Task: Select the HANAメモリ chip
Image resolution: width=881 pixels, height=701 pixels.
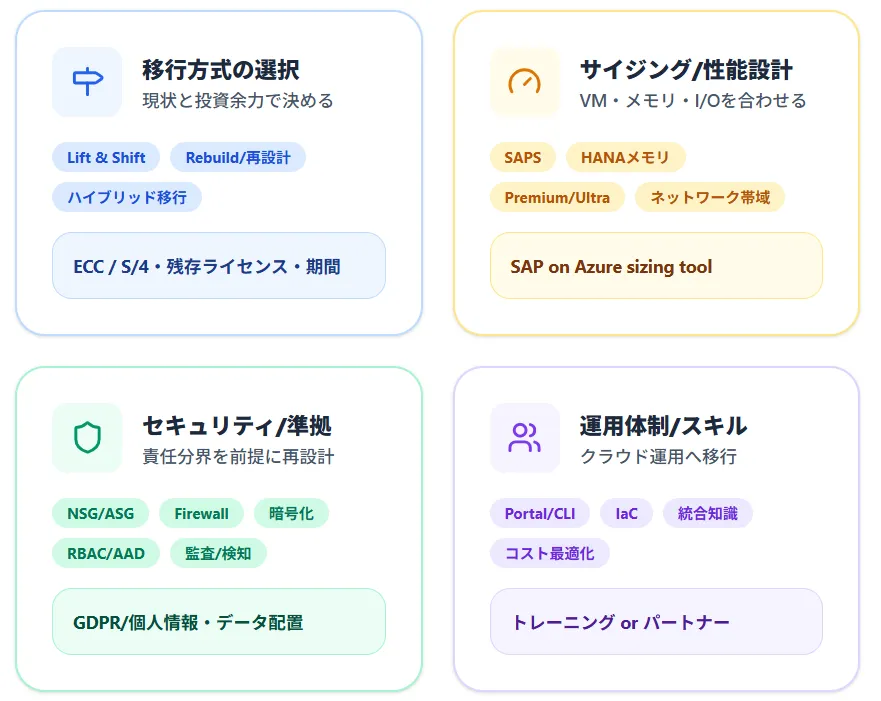Action: 625,157
